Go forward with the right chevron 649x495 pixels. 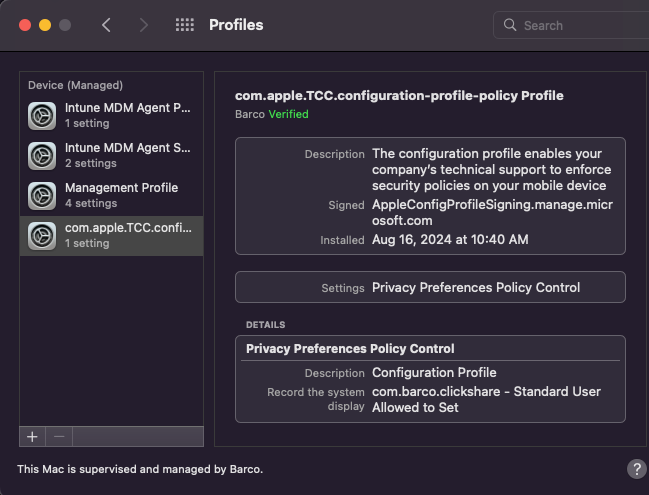[143, 25]
